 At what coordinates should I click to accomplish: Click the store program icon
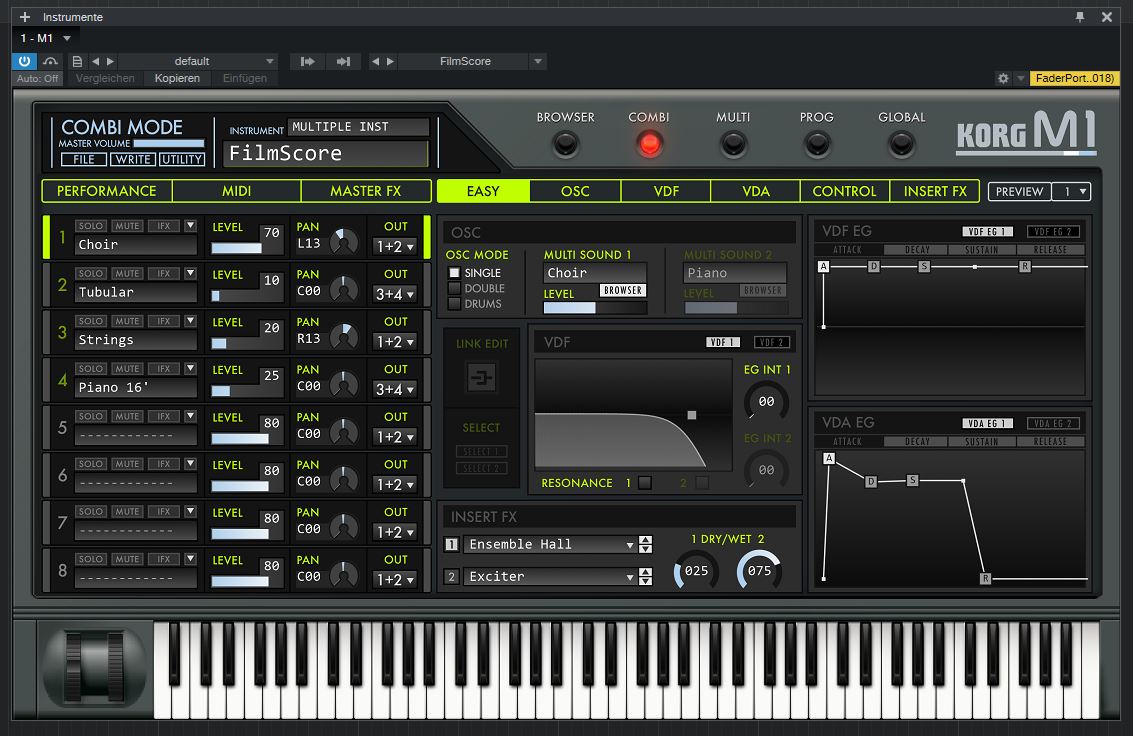click(x=343, y=61)
